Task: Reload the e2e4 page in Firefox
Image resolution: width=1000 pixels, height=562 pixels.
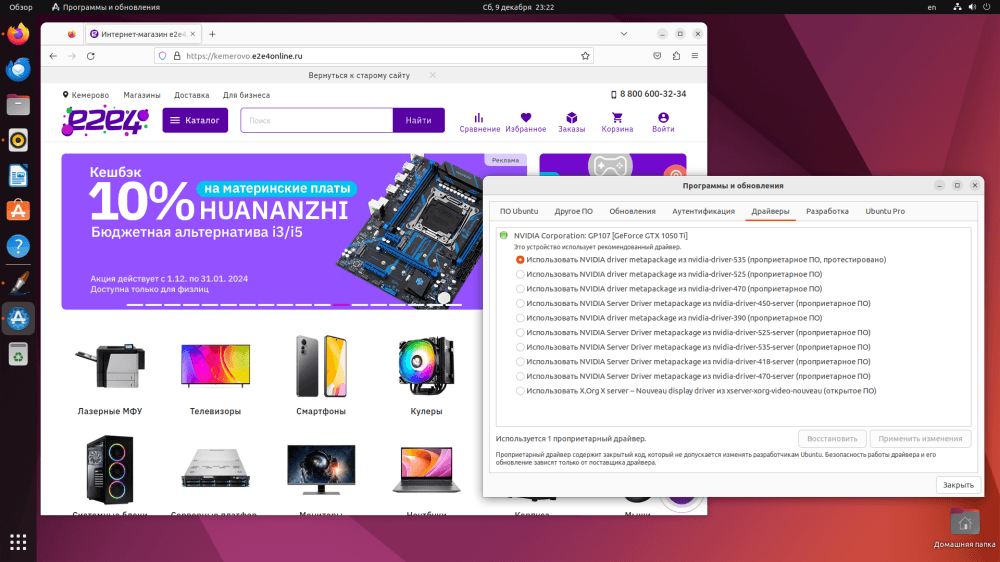Action: (x=91, y=56)
